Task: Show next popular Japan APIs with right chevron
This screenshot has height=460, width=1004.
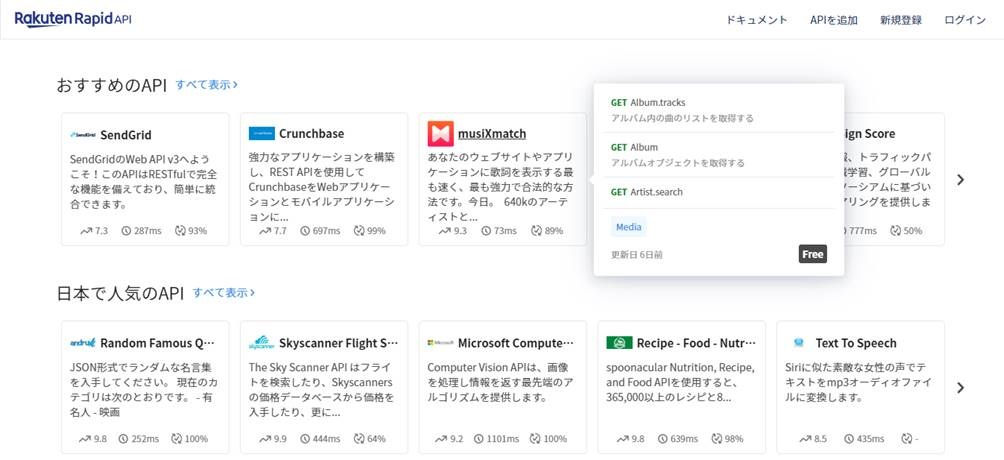Action: 960,388
